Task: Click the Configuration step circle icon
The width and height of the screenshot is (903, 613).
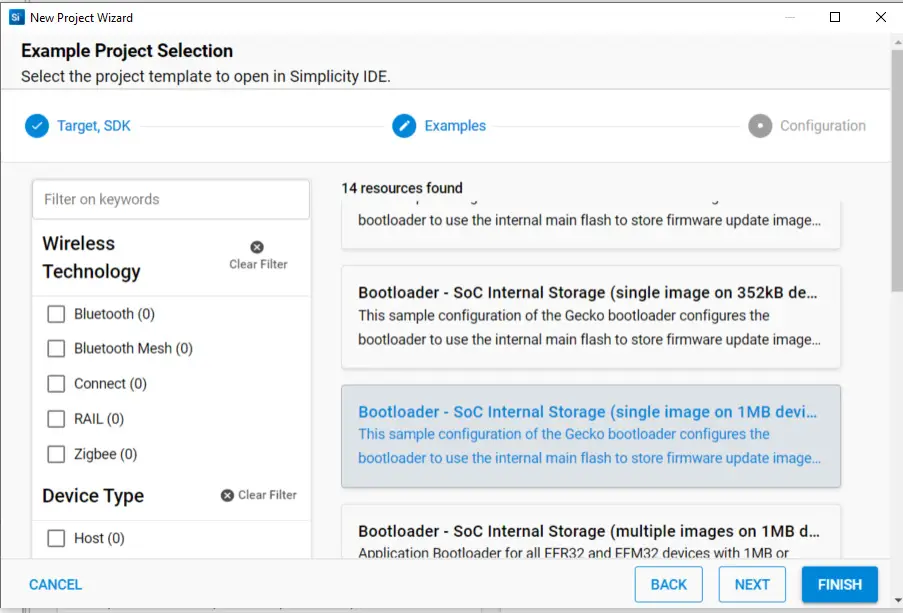Action: tap(760, 126)
